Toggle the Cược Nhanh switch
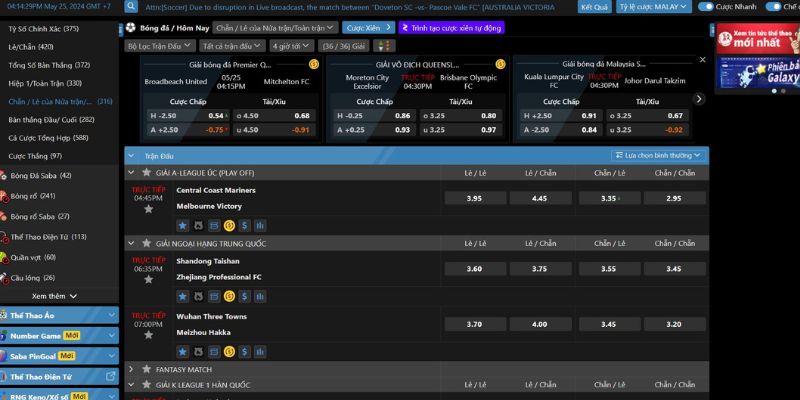 [x=705, y=6]
